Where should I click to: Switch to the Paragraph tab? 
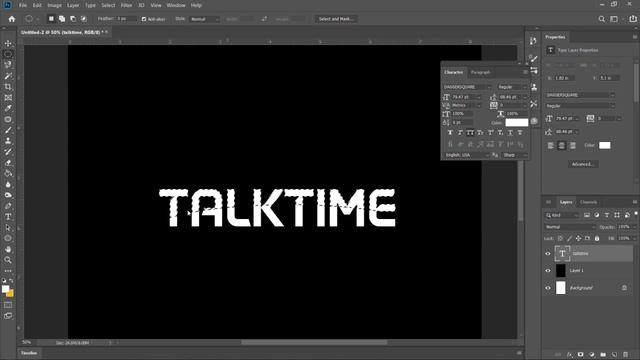coord(480,72)
